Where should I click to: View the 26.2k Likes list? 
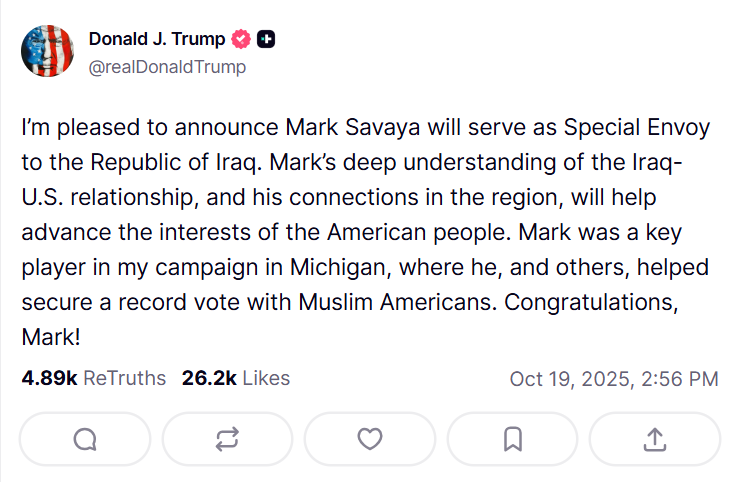236,378
